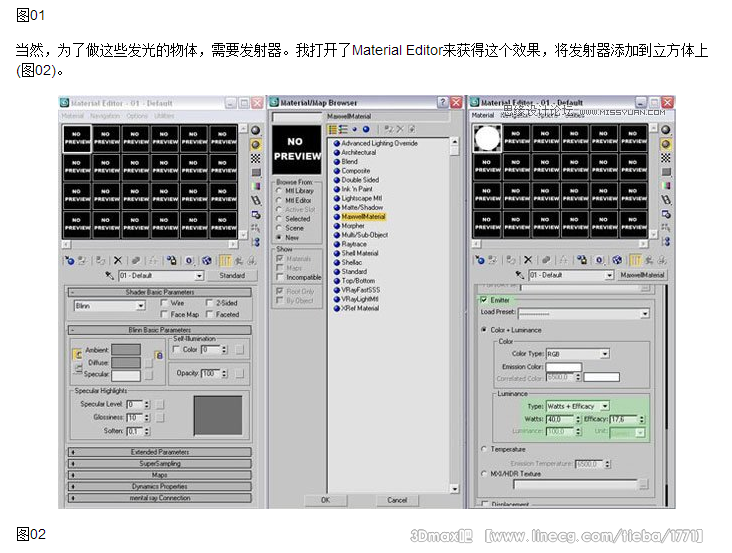Viewport: 732px width, 553px height.
Task: Enable the Faceted checkbox
Action: (209, 315)
